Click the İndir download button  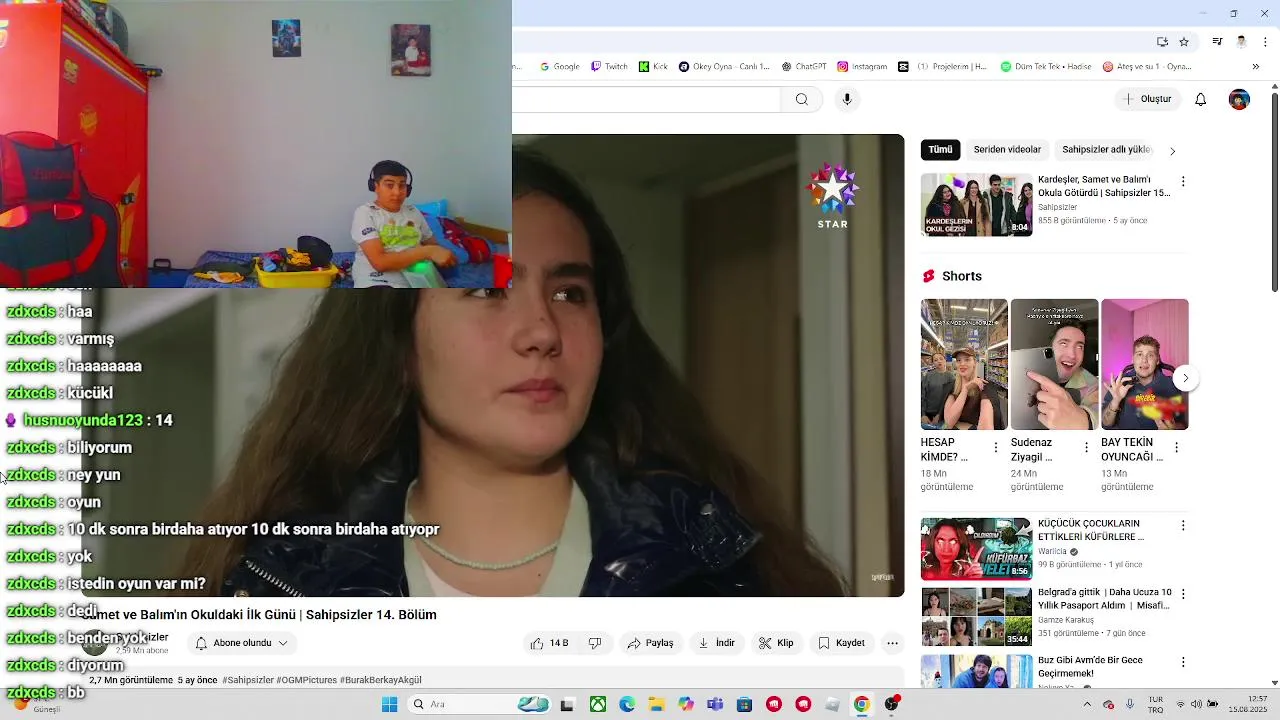pyautogui.click(x=716, y=643)
